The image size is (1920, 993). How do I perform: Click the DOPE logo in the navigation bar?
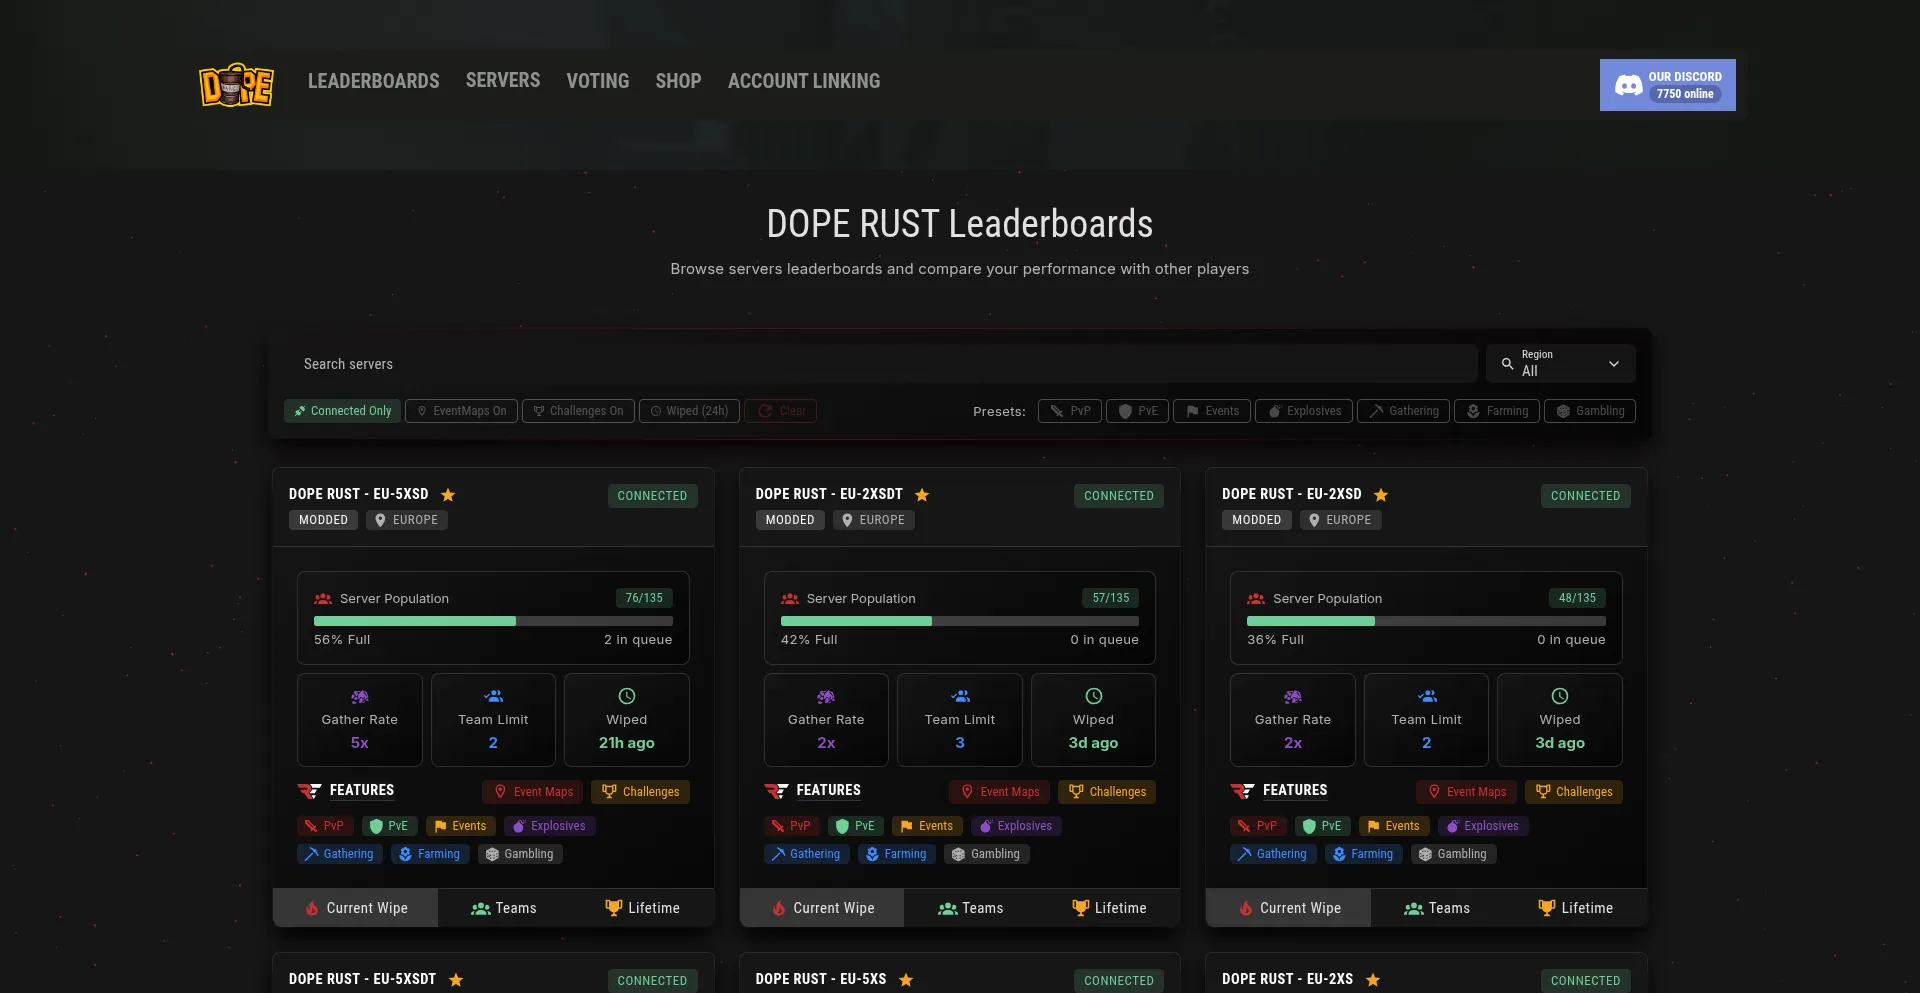(236, 85)
